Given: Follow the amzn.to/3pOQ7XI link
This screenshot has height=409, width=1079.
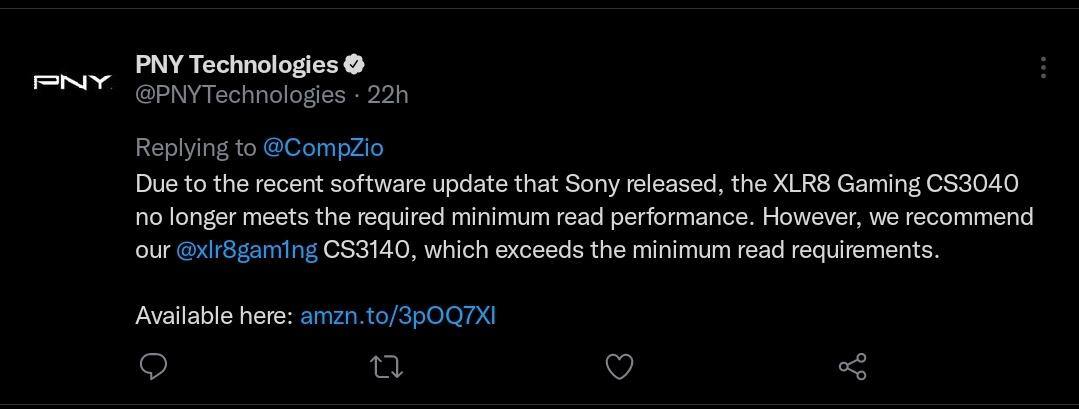Looking at the screenshot, I should click(398, 316).
